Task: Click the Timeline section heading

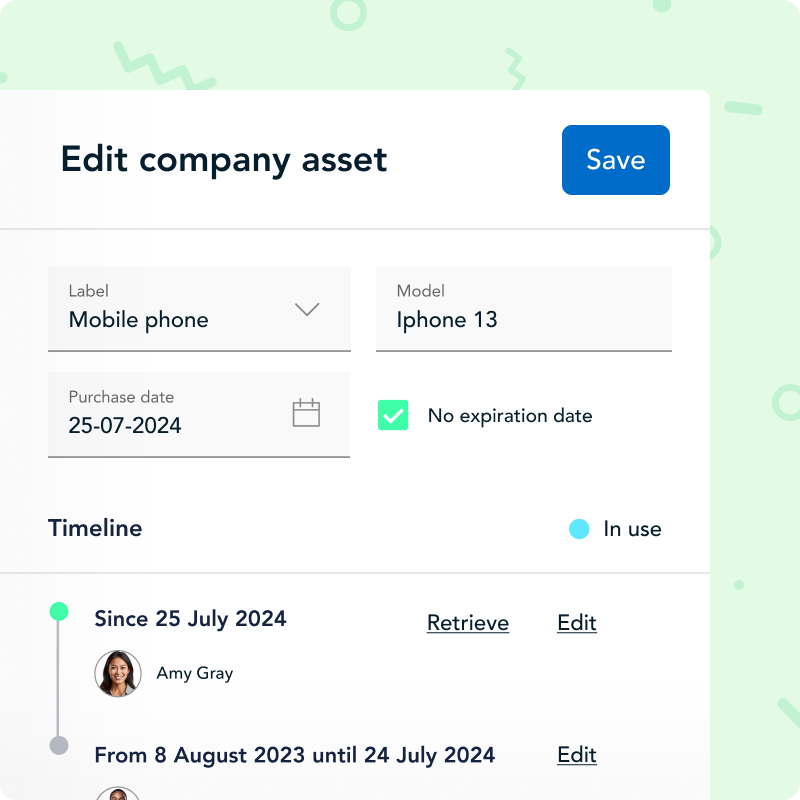Action: [95, 528]
